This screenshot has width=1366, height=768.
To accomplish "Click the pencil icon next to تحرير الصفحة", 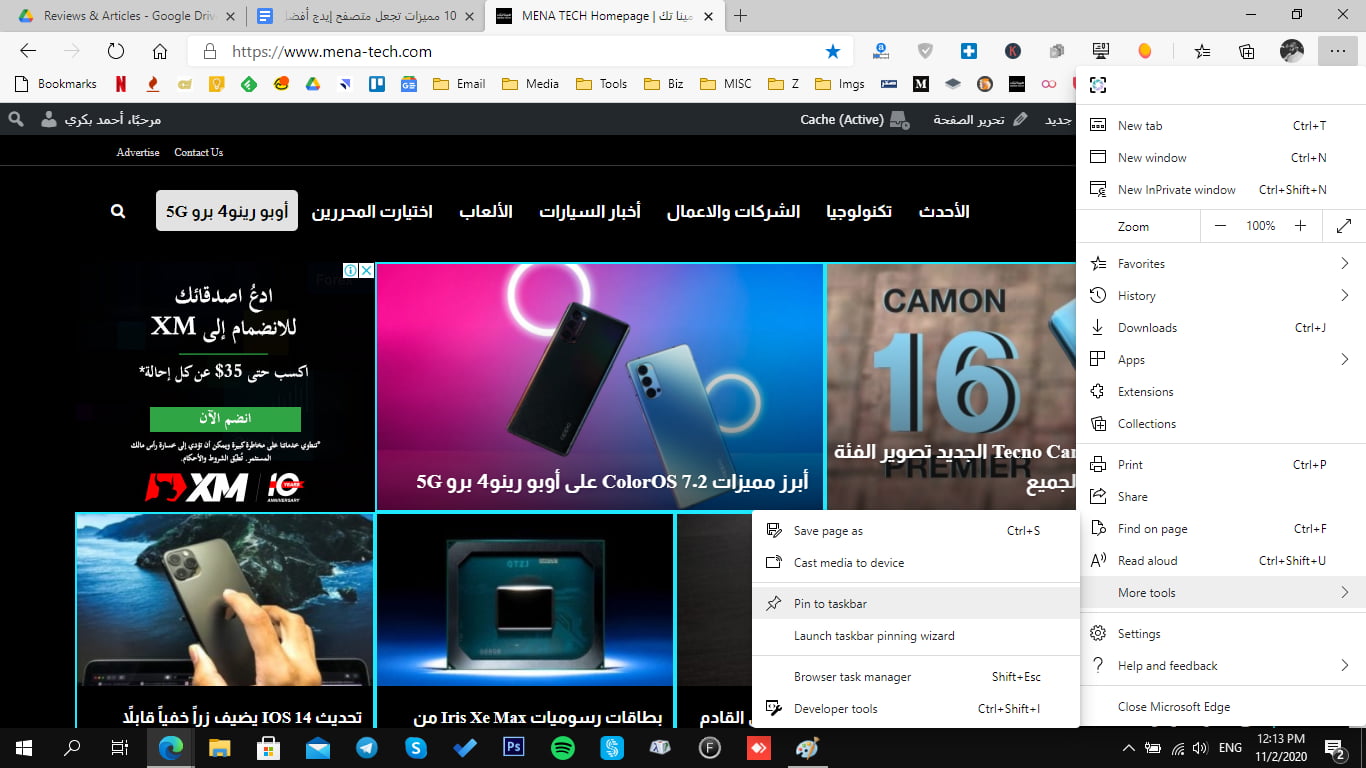I will click(x=1019, y=118).
